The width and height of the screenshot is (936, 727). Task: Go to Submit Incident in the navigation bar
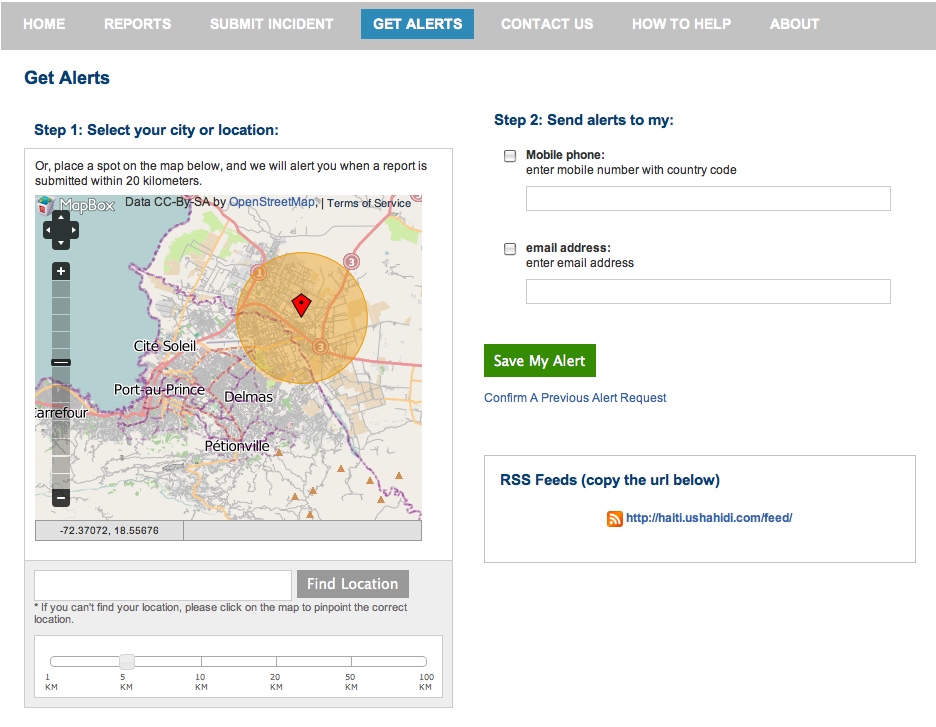[x=271, y=24]
